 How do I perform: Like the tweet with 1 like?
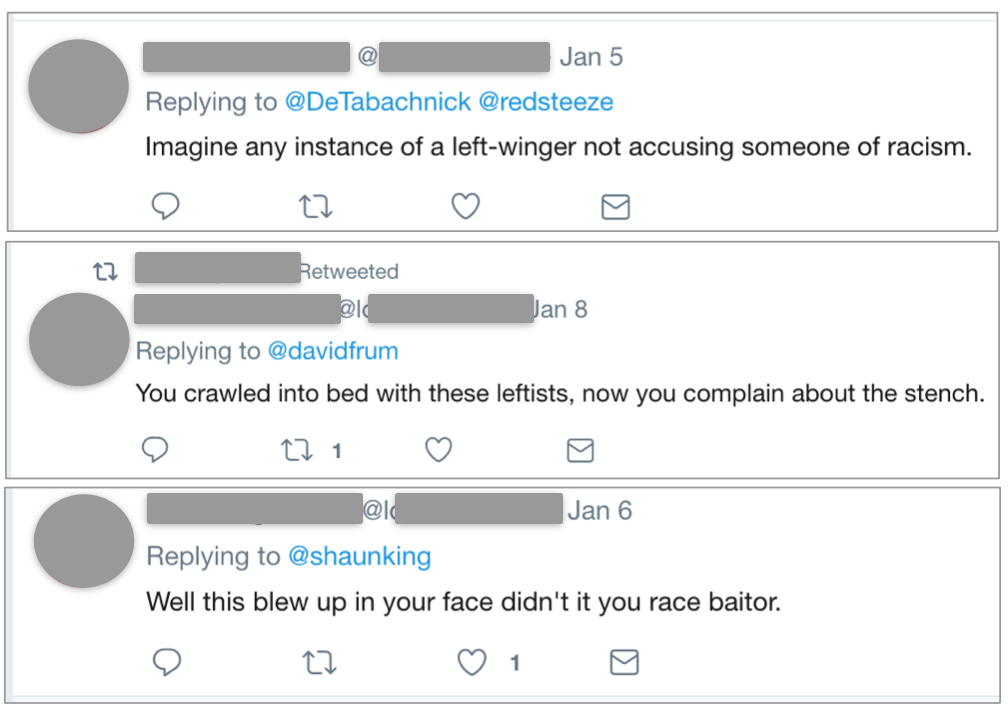coord(472,662)
